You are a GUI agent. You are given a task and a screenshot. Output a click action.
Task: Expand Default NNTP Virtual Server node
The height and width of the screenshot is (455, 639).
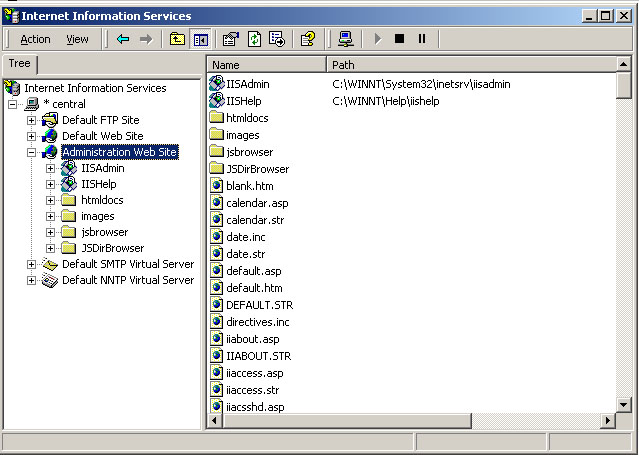[x=31, y=281]
